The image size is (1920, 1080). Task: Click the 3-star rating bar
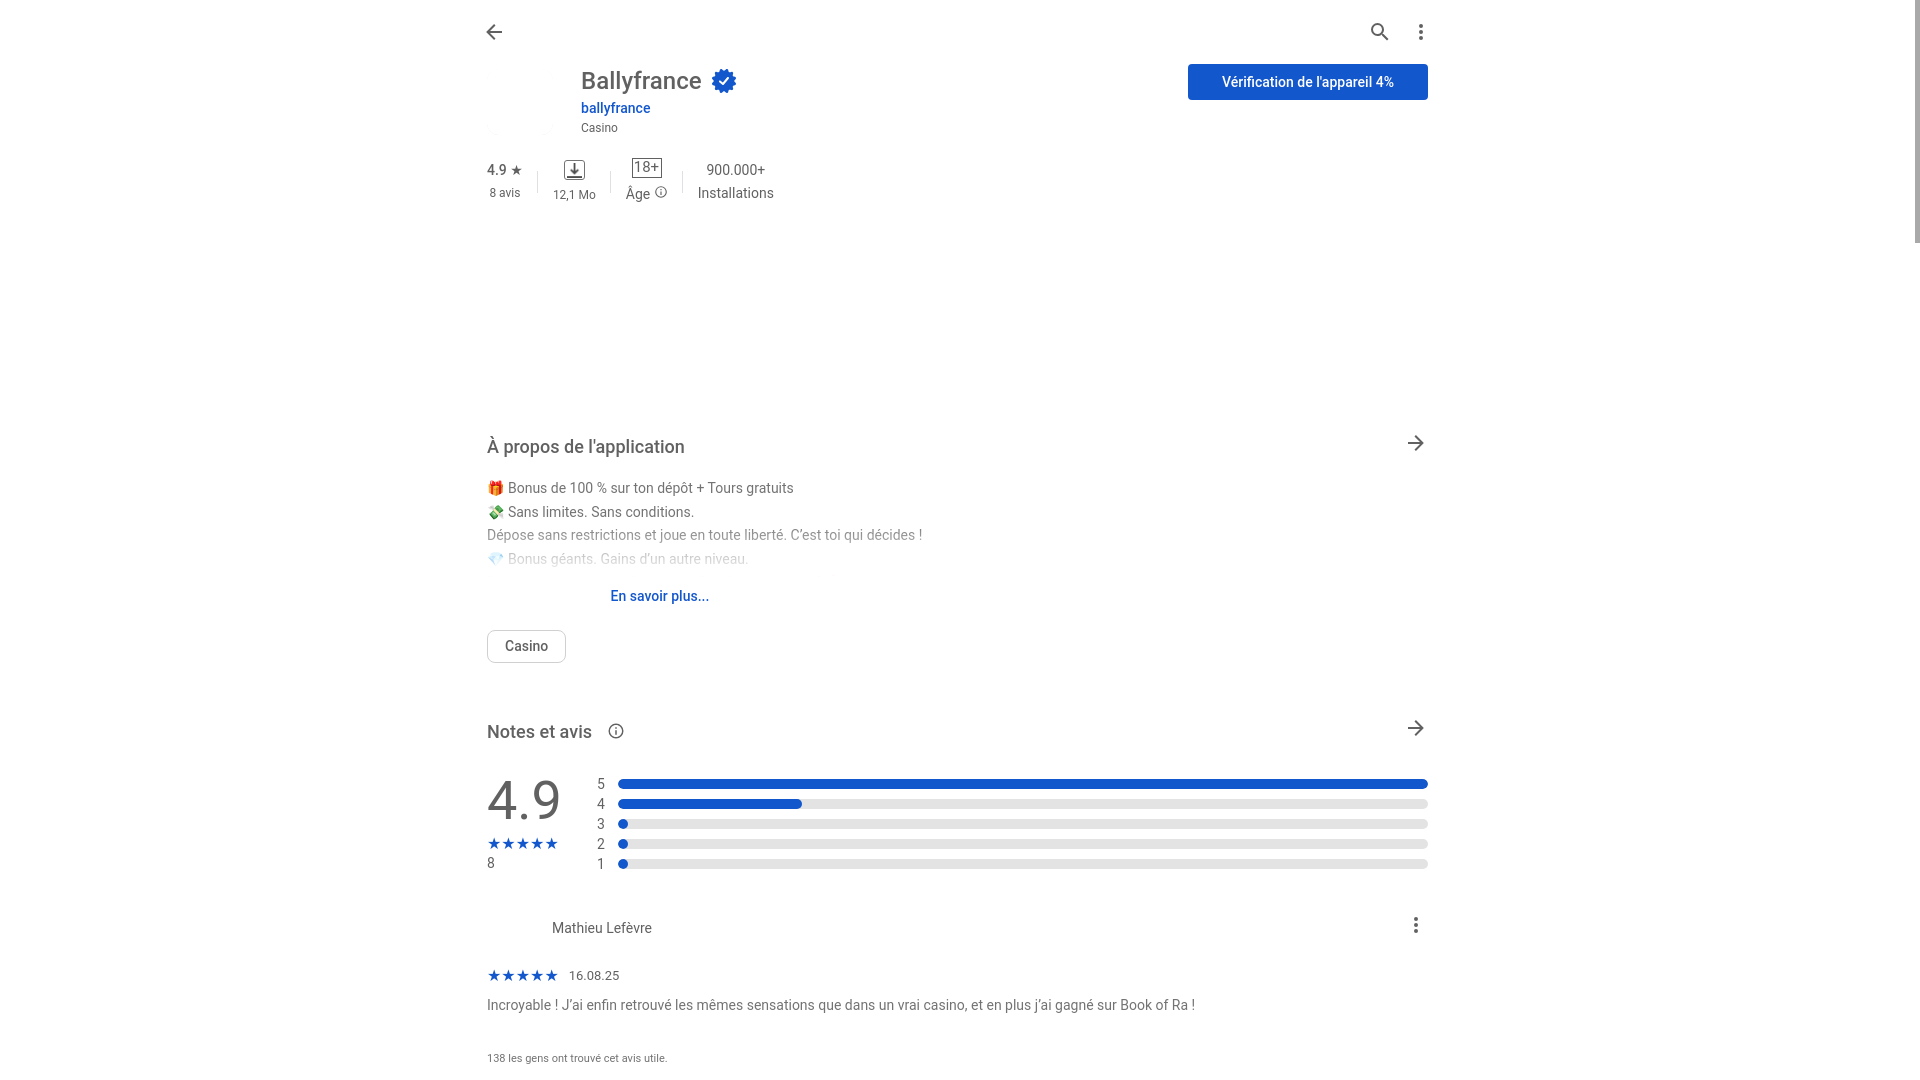(1022, 824)
